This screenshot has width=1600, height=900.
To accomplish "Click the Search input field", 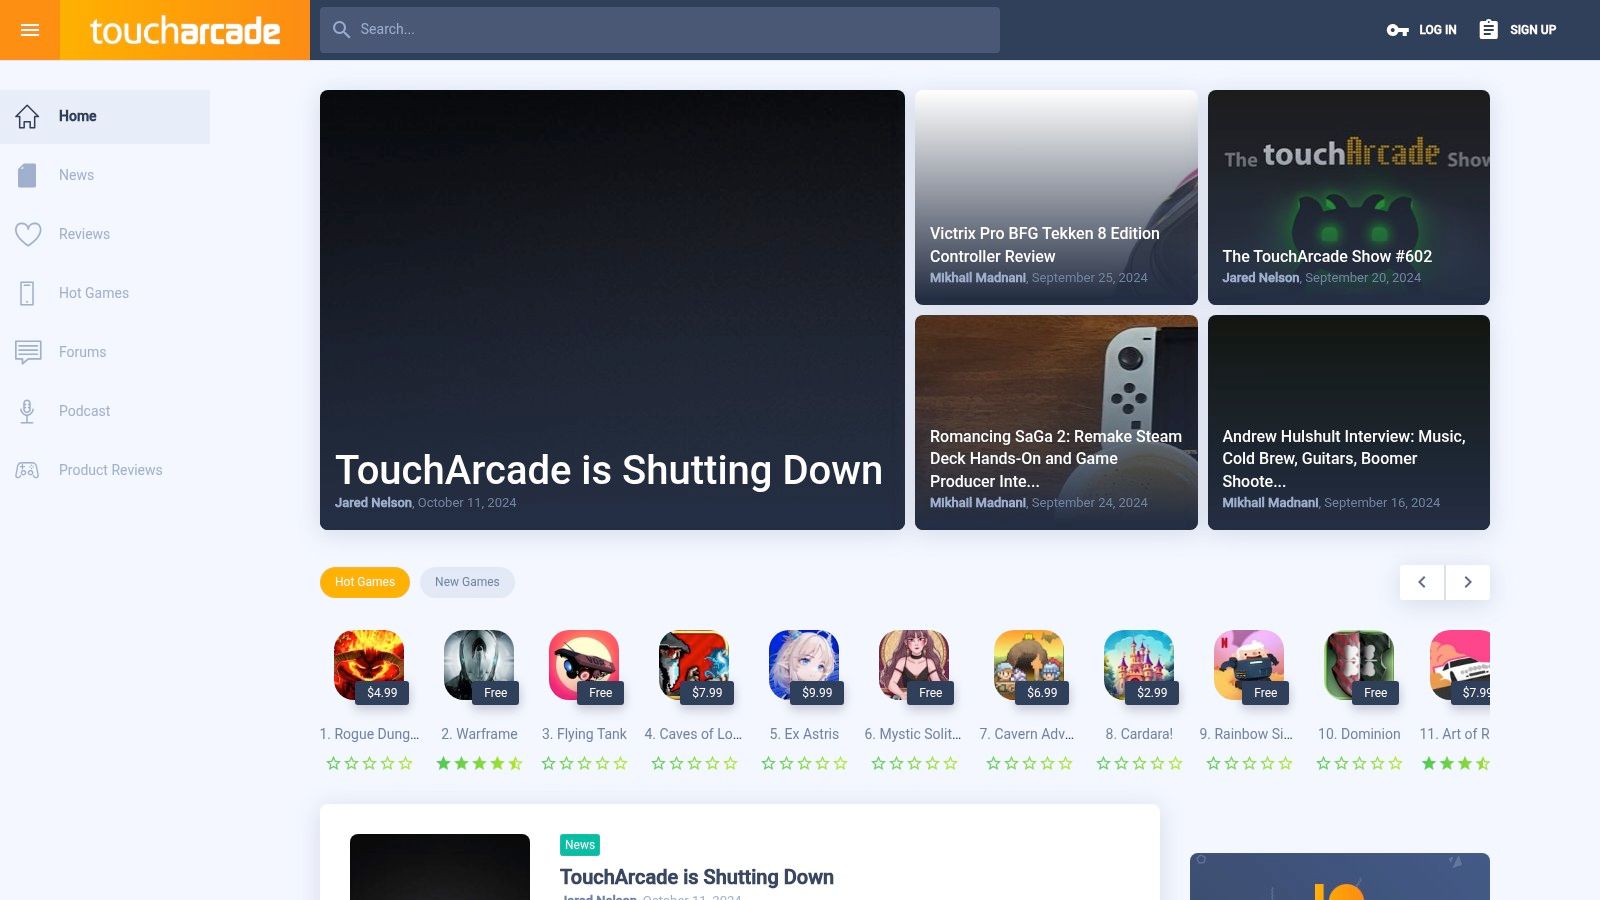I will point(660,30).
